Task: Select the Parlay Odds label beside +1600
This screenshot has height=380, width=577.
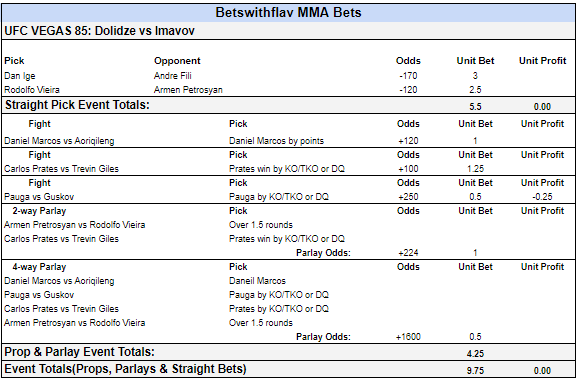Action: (x=323, y=337)
